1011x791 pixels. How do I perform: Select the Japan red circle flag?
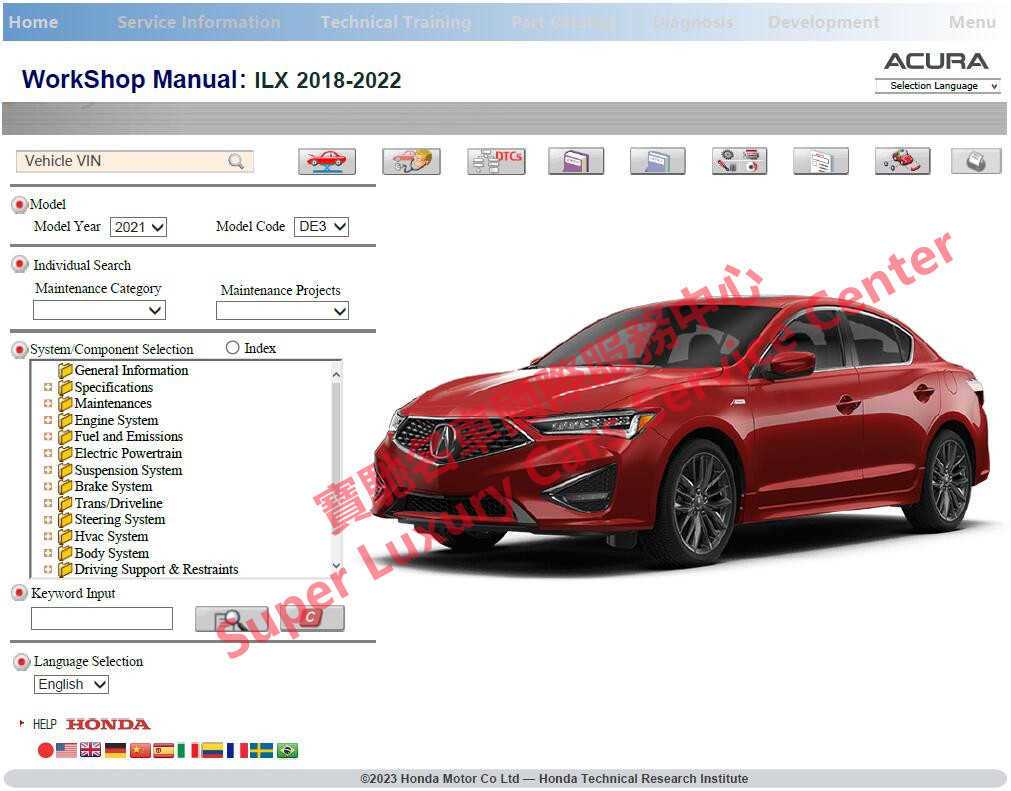point(45,750)
